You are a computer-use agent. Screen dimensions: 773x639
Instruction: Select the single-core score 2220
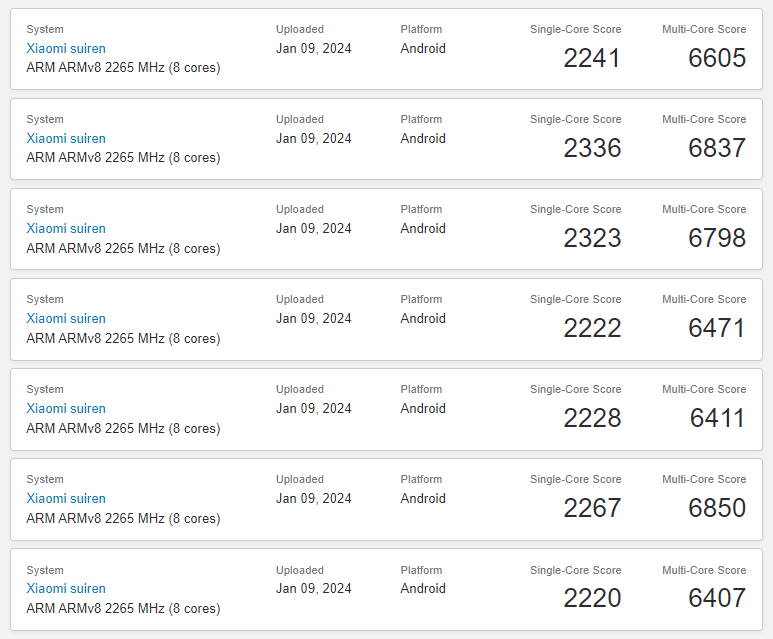(x=592, y=598)
